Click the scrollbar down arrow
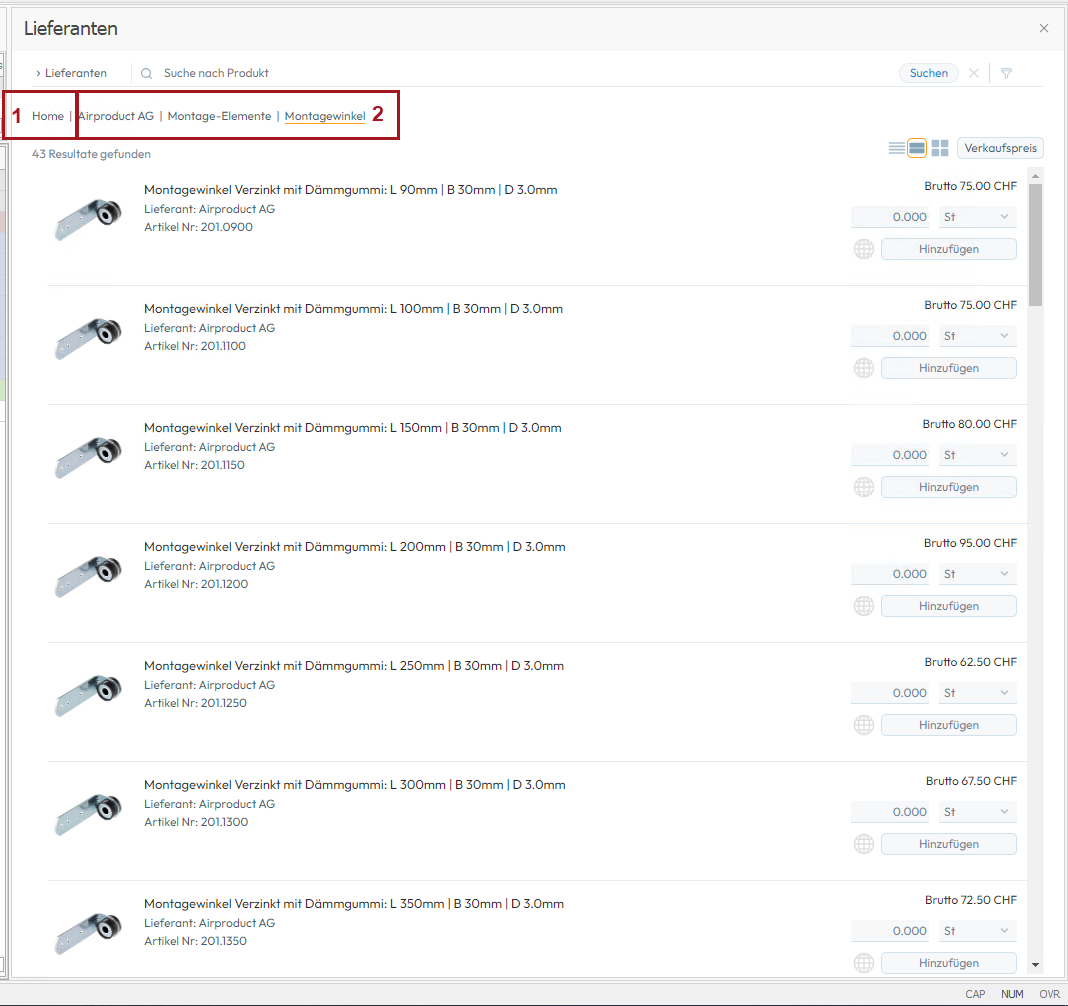1068x1006 pixels. [x=1035, y=964]
